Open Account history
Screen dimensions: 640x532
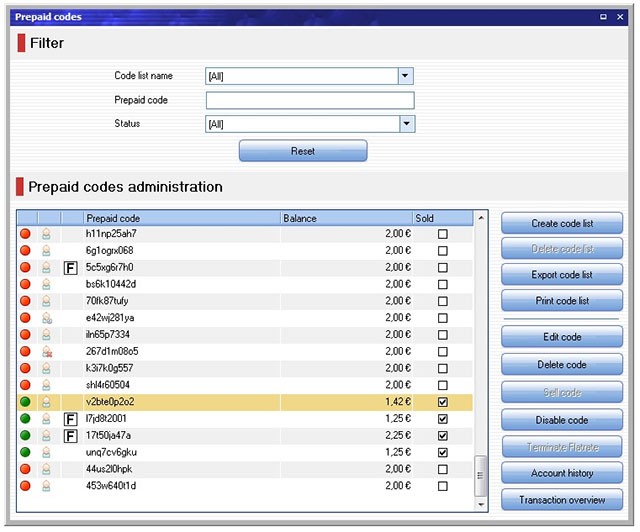(561, 473)
